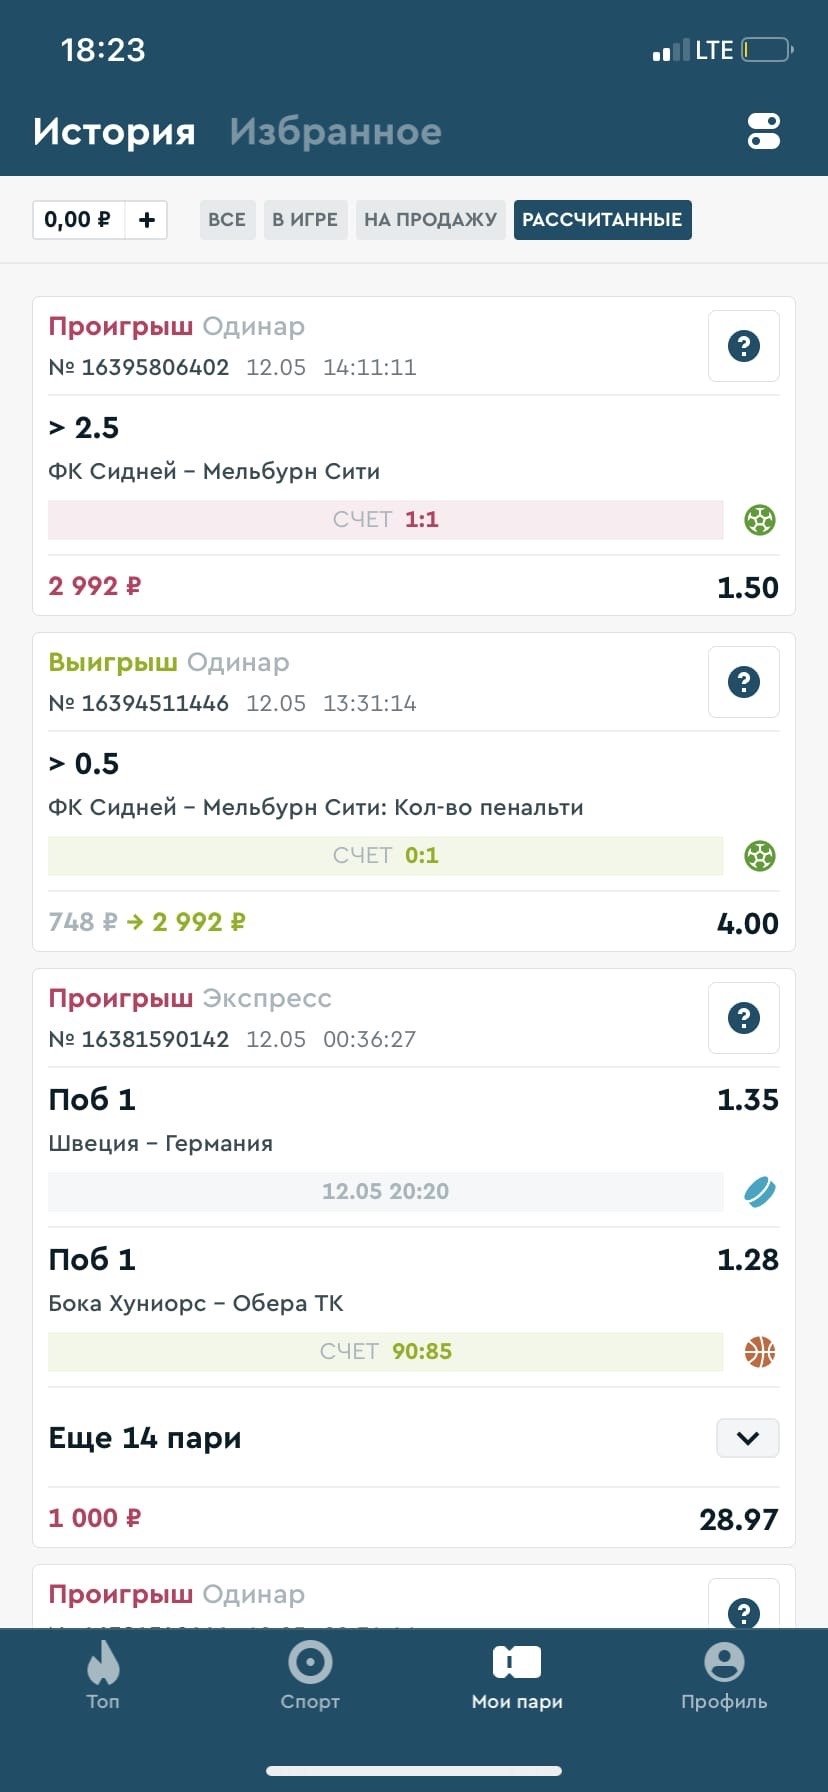Expand the "Еще 14 пари" list

[748, 1438]
